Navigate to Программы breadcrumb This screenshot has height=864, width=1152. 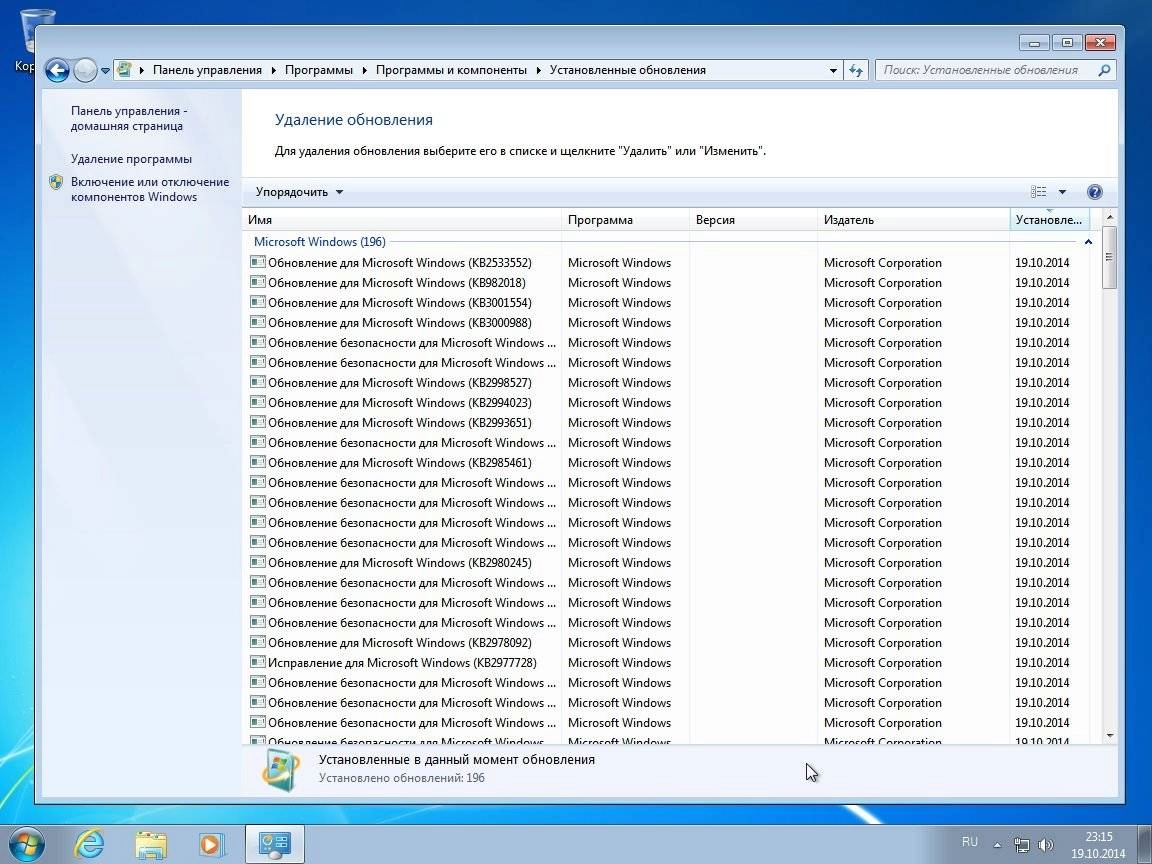coord(318,70)
